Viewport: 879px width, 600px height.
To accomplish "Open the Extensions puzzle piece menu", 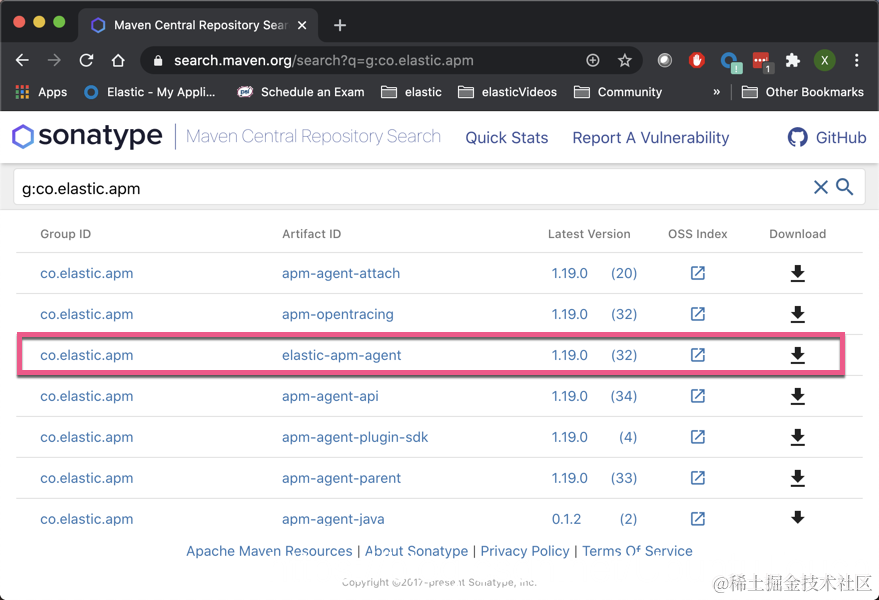I will coord(792,60).
